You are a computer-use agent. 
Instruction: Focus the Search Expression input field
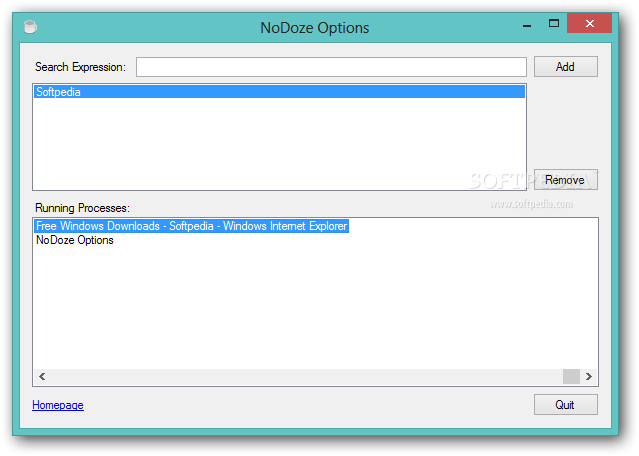331,67
